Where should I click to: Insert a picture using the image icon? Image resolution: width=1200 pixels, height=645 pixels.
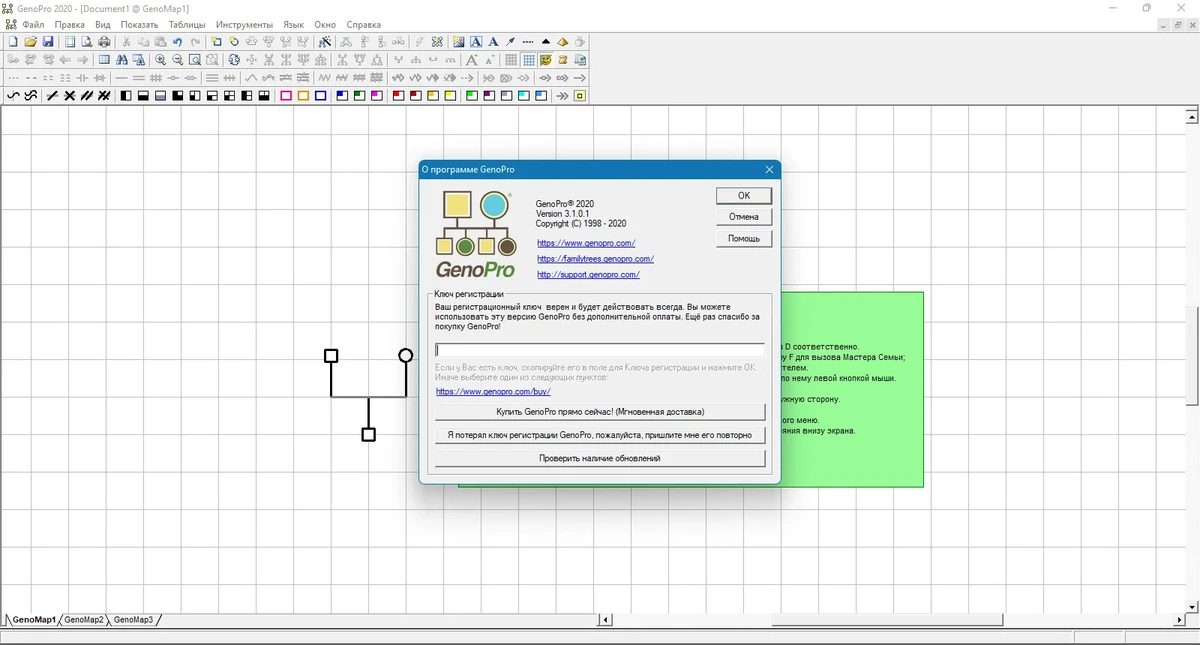[458, 42]
